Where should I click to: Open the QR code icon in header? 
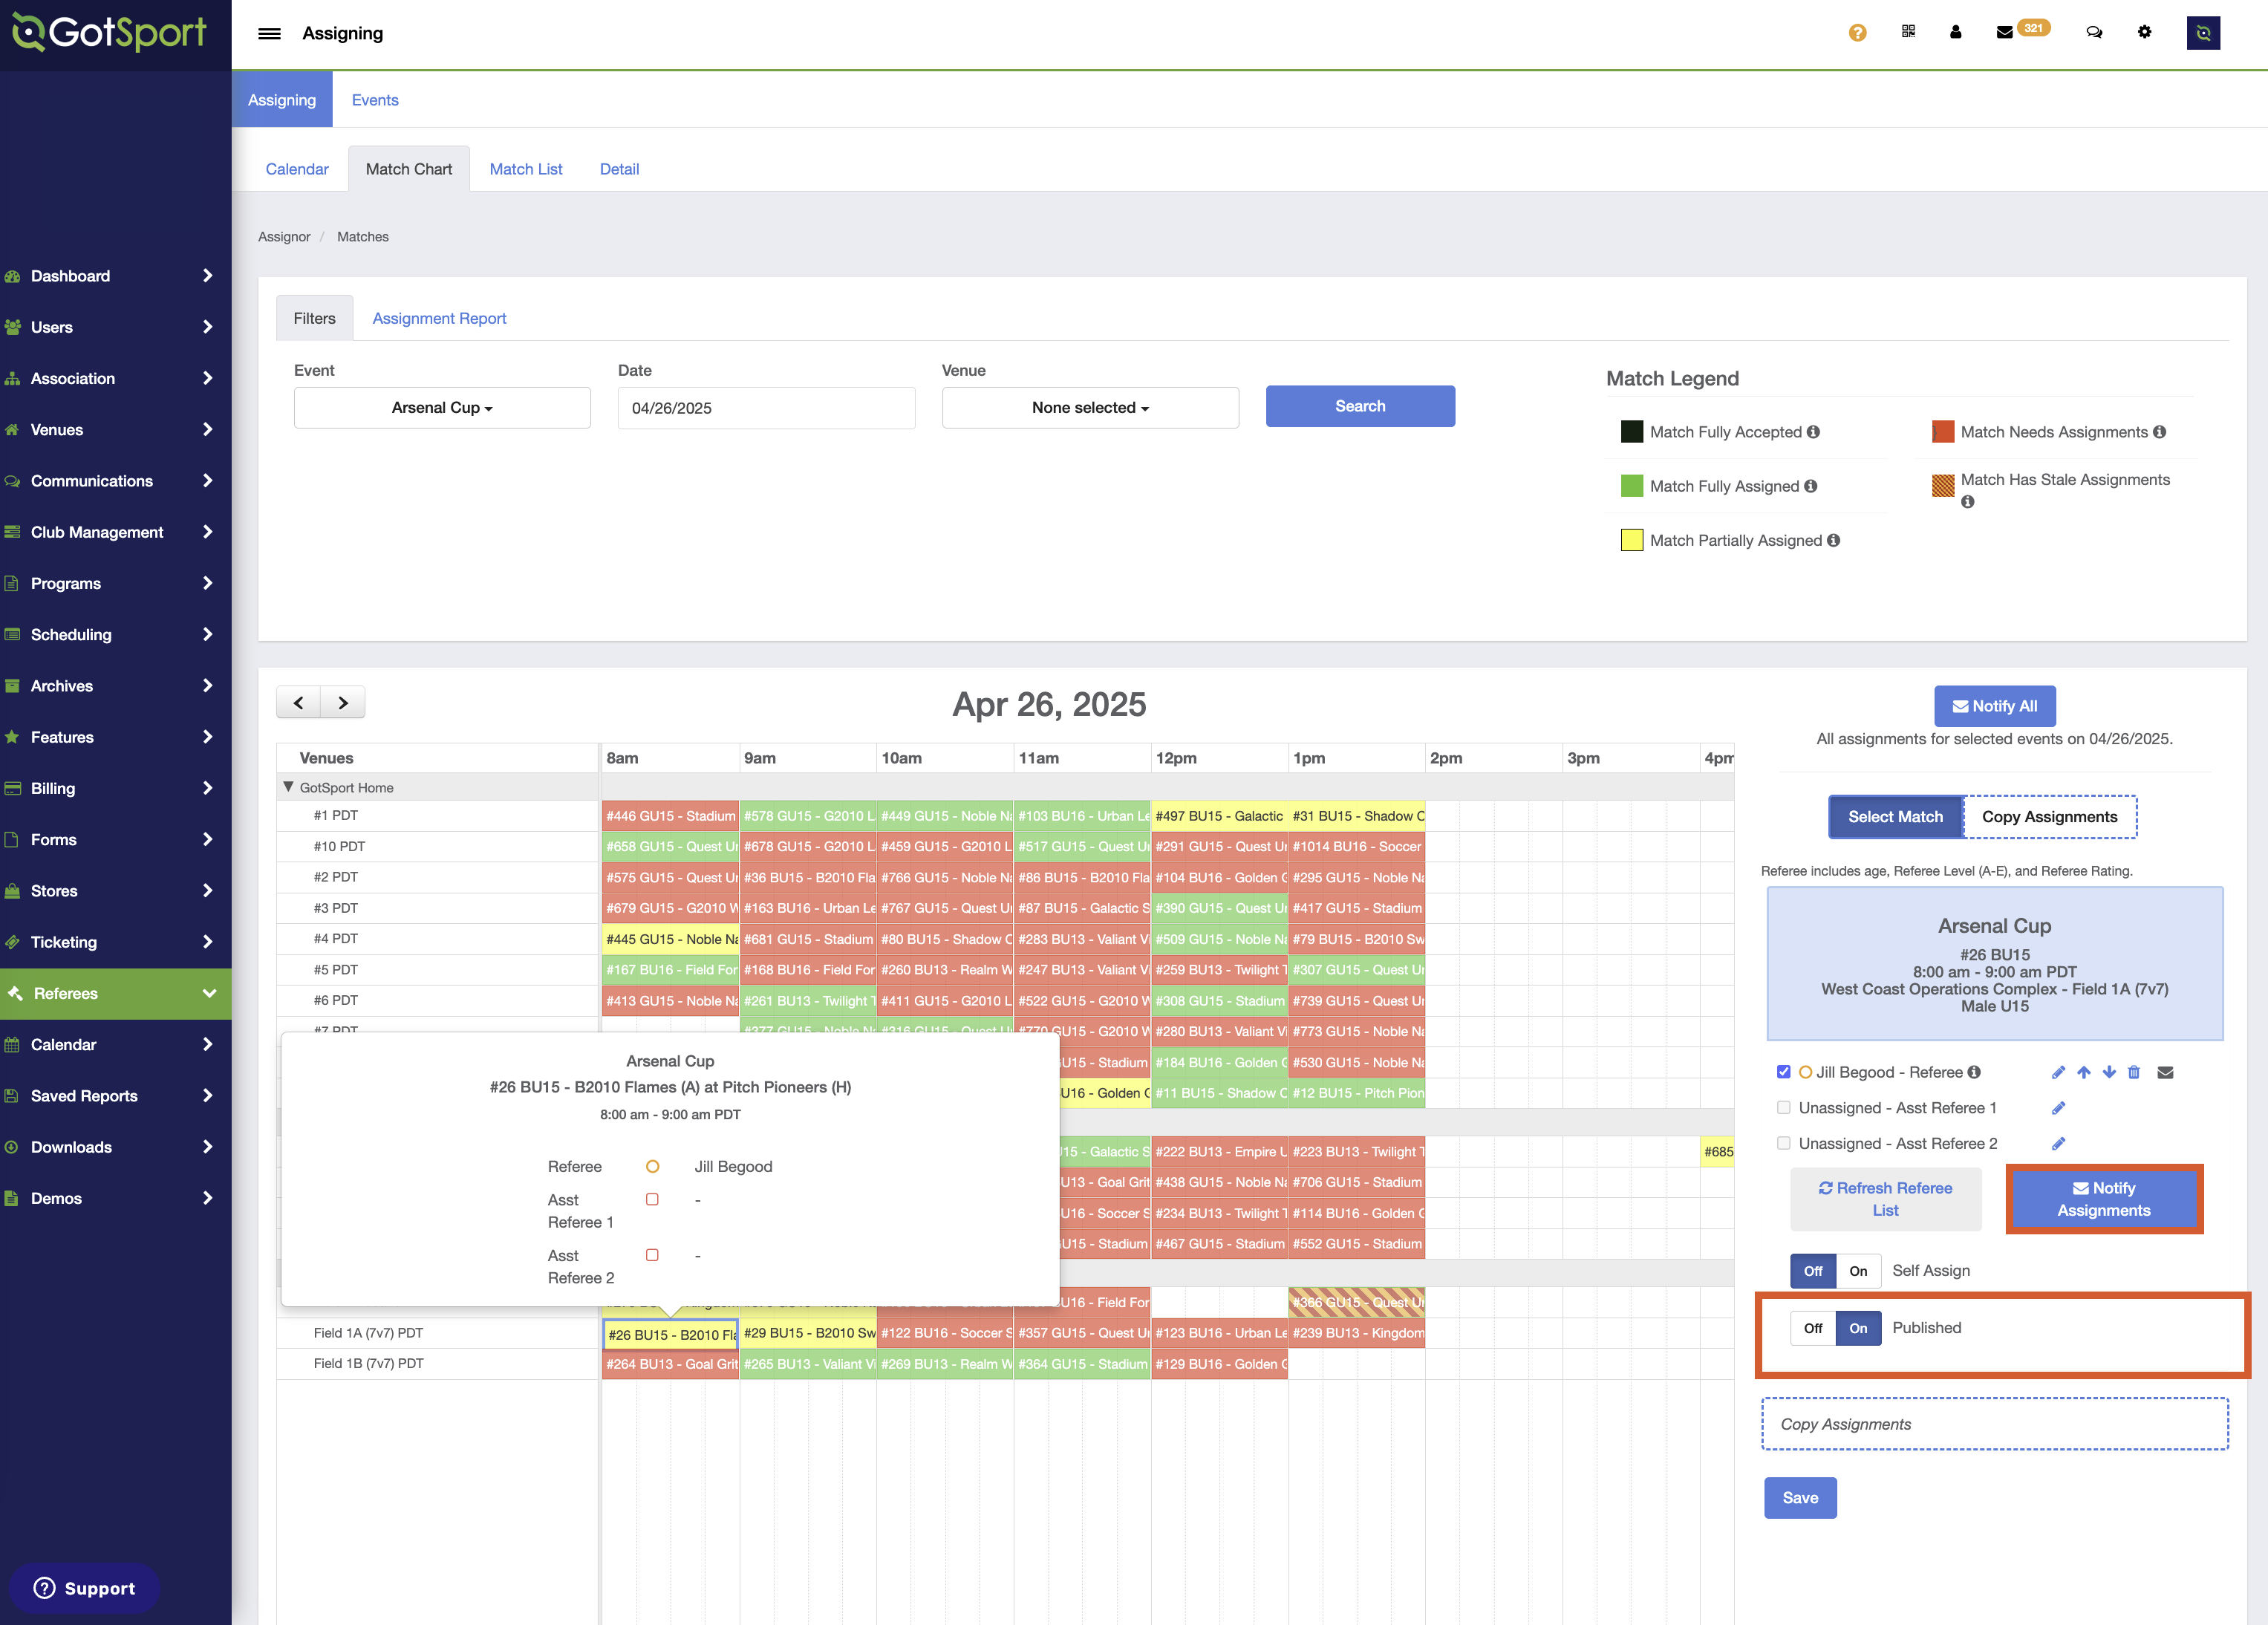coord(1908,32)
